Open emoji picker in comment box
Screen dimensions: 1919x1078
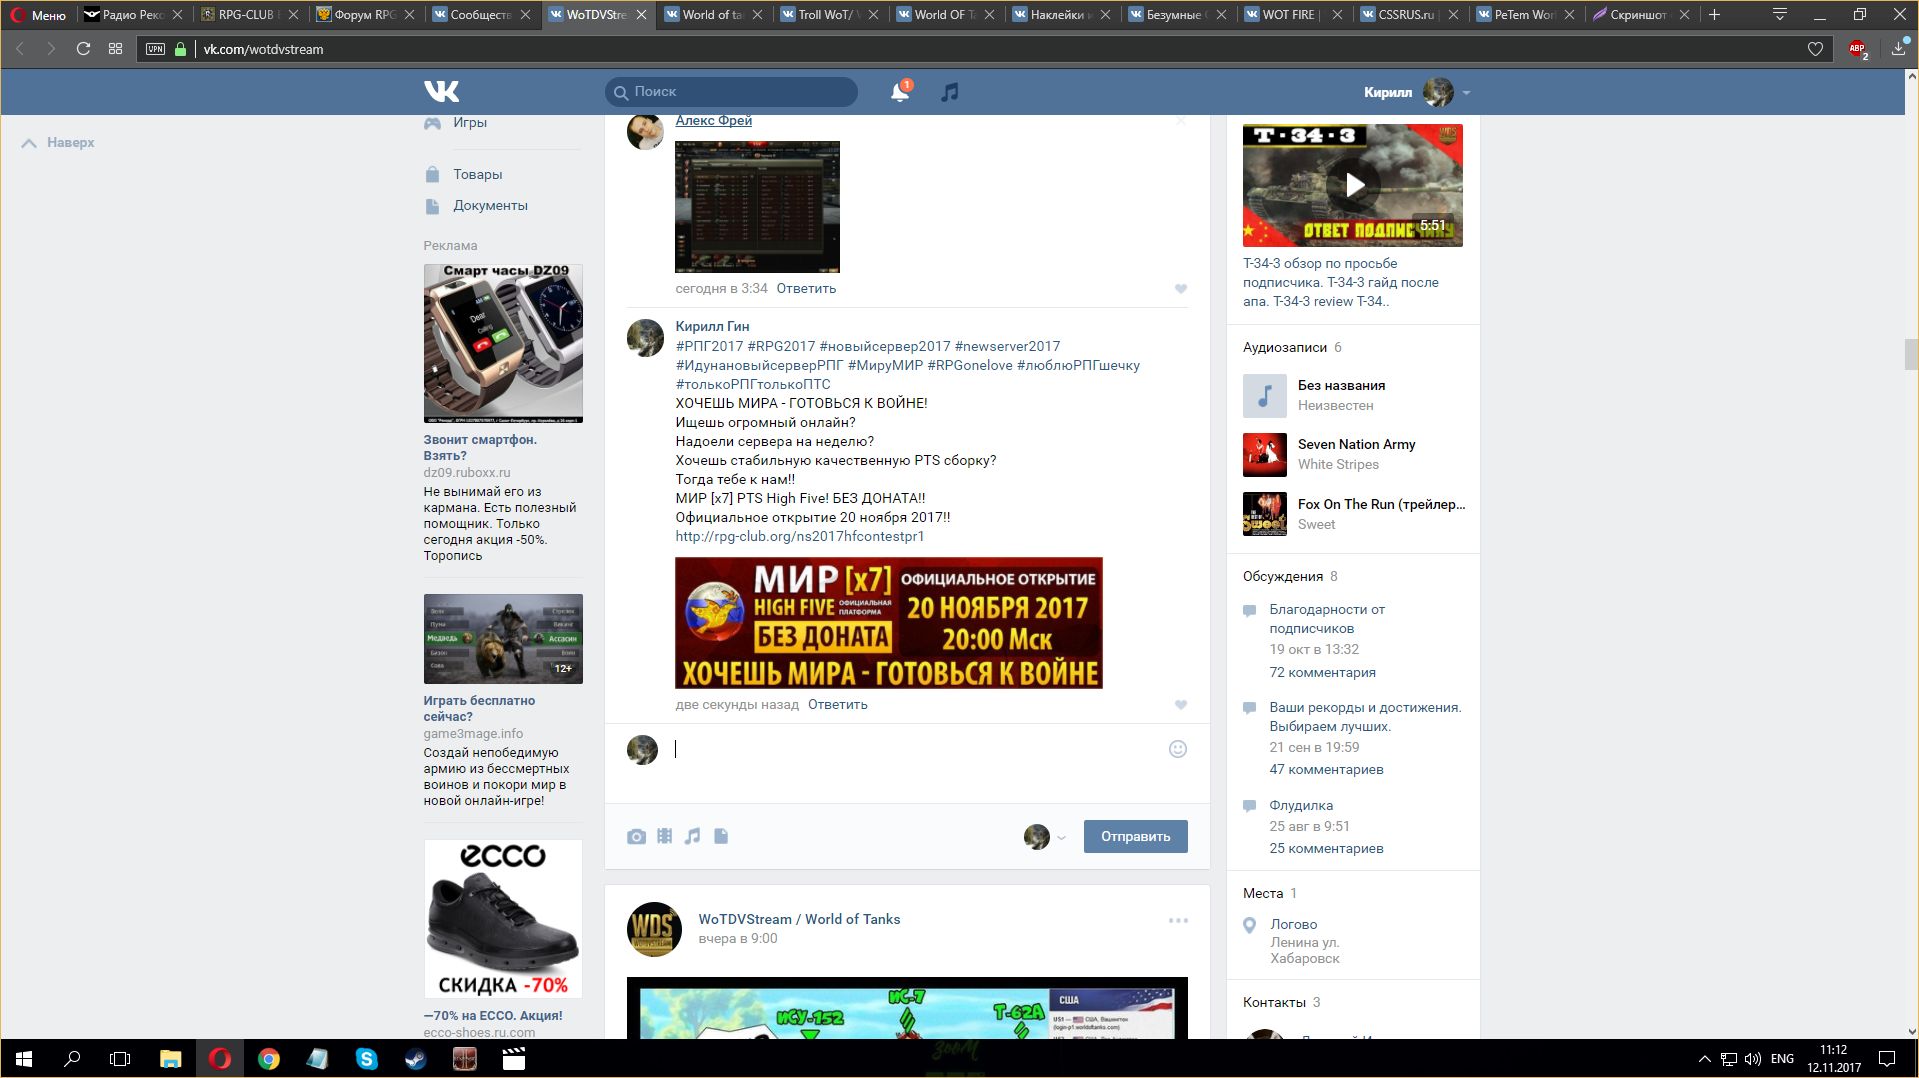[x=1178, y=749]
